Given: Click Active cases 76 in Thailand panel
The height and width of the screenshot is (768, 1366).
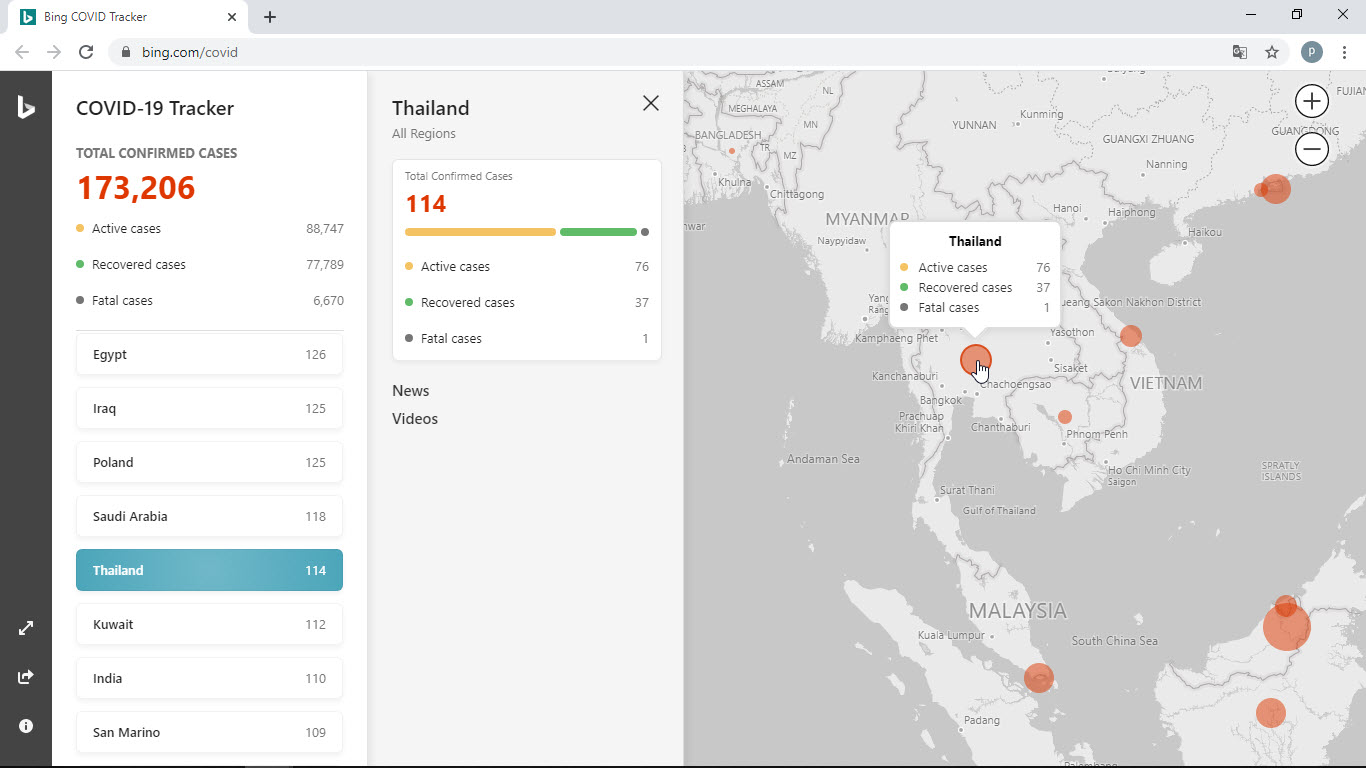Looking at the screenshot, I should pyautogui.click(x=527, y=267).
